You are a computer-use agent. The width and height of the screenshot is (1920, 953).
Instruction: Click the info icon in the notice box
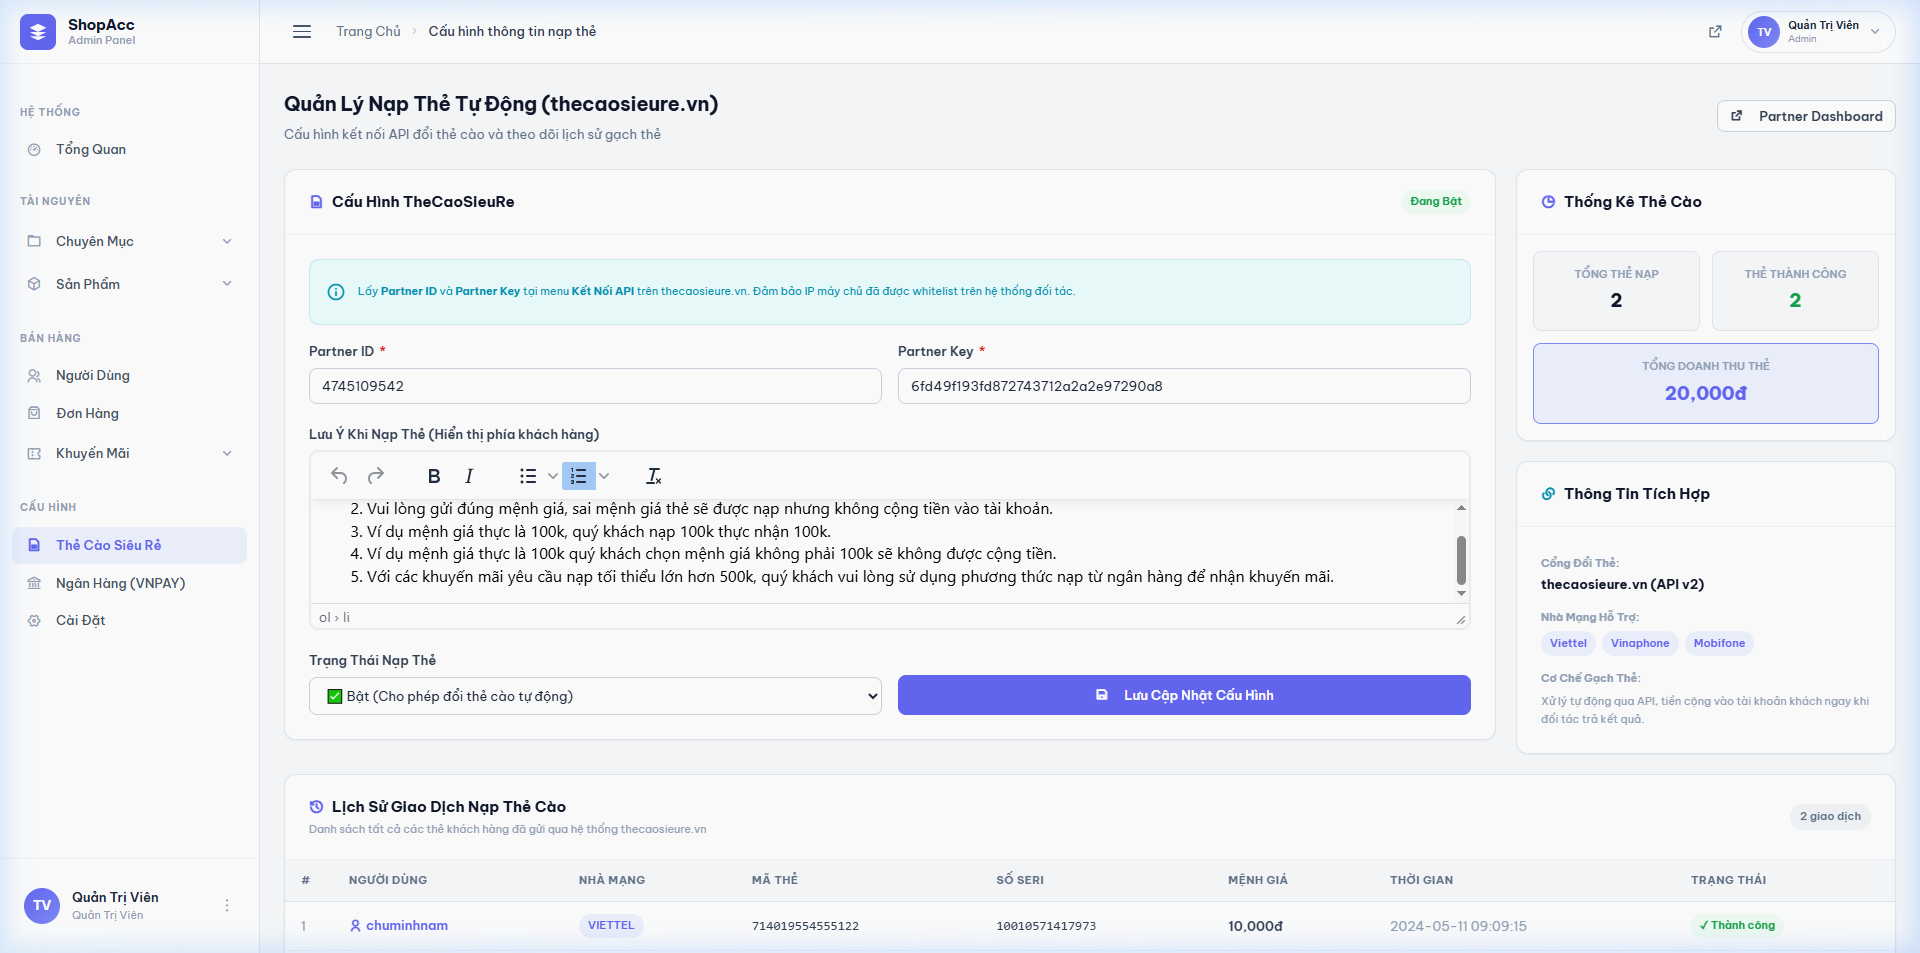pyautogui.click(x=336, y=292)
